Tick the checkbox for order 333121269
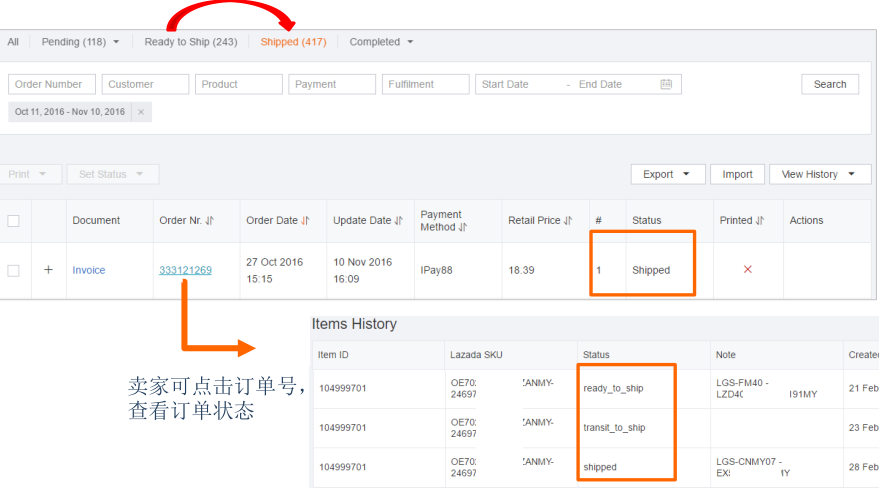The image size is (879, 488). pos(13,271)
